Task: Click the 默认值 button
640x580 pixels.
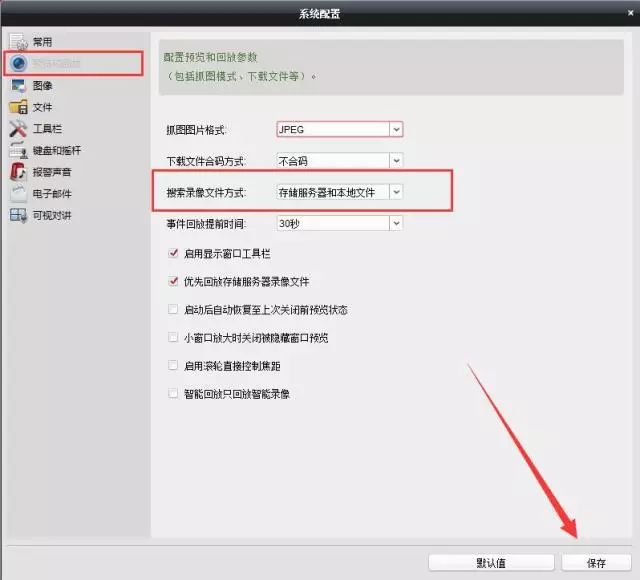Action: point(491,563)
